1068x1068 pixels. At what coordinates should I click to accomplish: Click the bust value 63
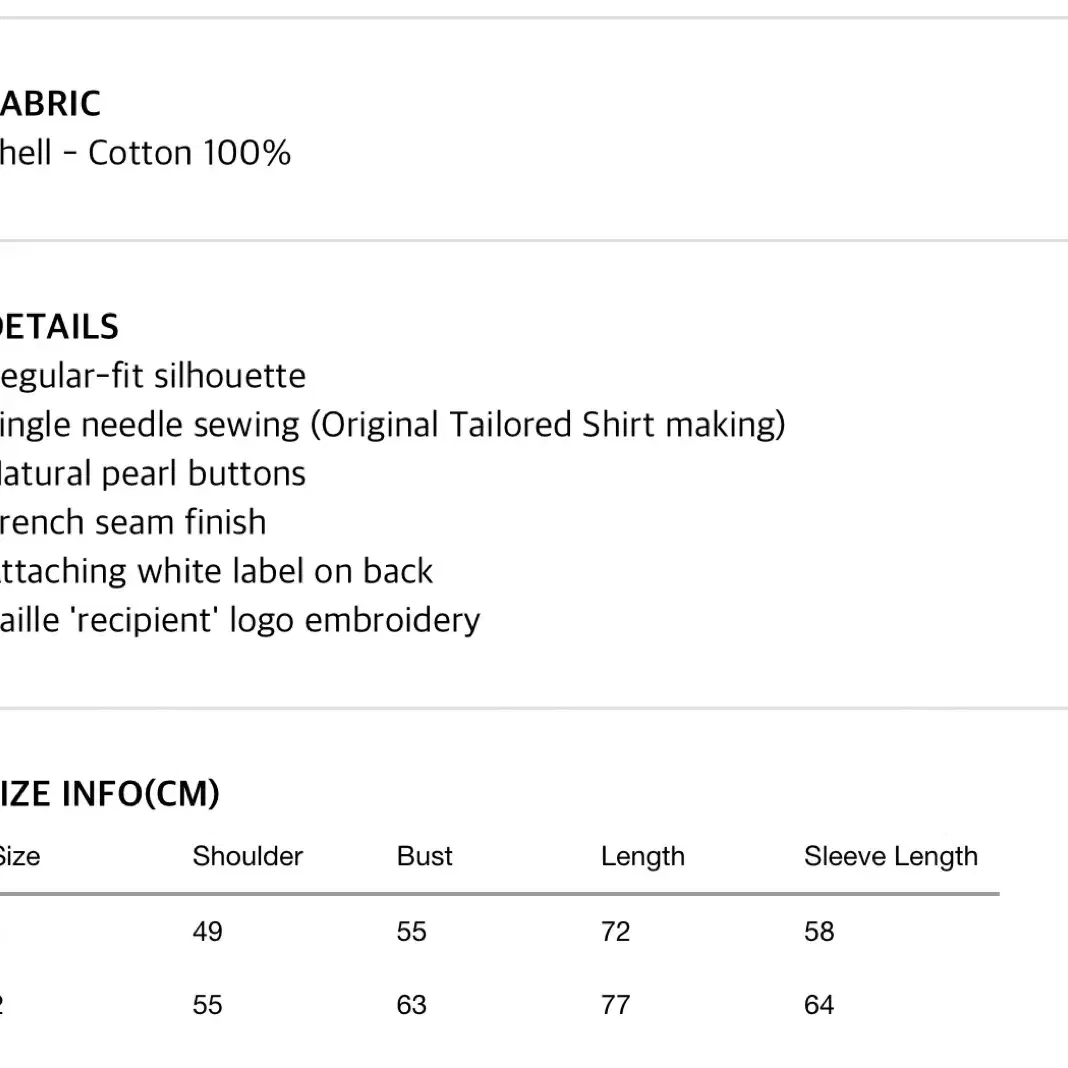(x=411, y=1005)
